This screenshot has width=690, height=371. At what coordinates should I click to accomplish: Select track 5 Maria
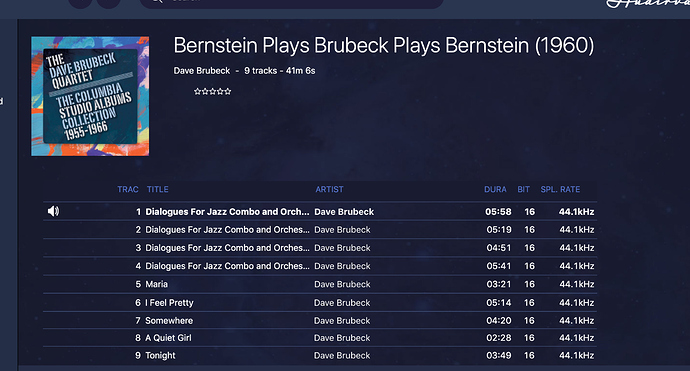pos(320,284)
